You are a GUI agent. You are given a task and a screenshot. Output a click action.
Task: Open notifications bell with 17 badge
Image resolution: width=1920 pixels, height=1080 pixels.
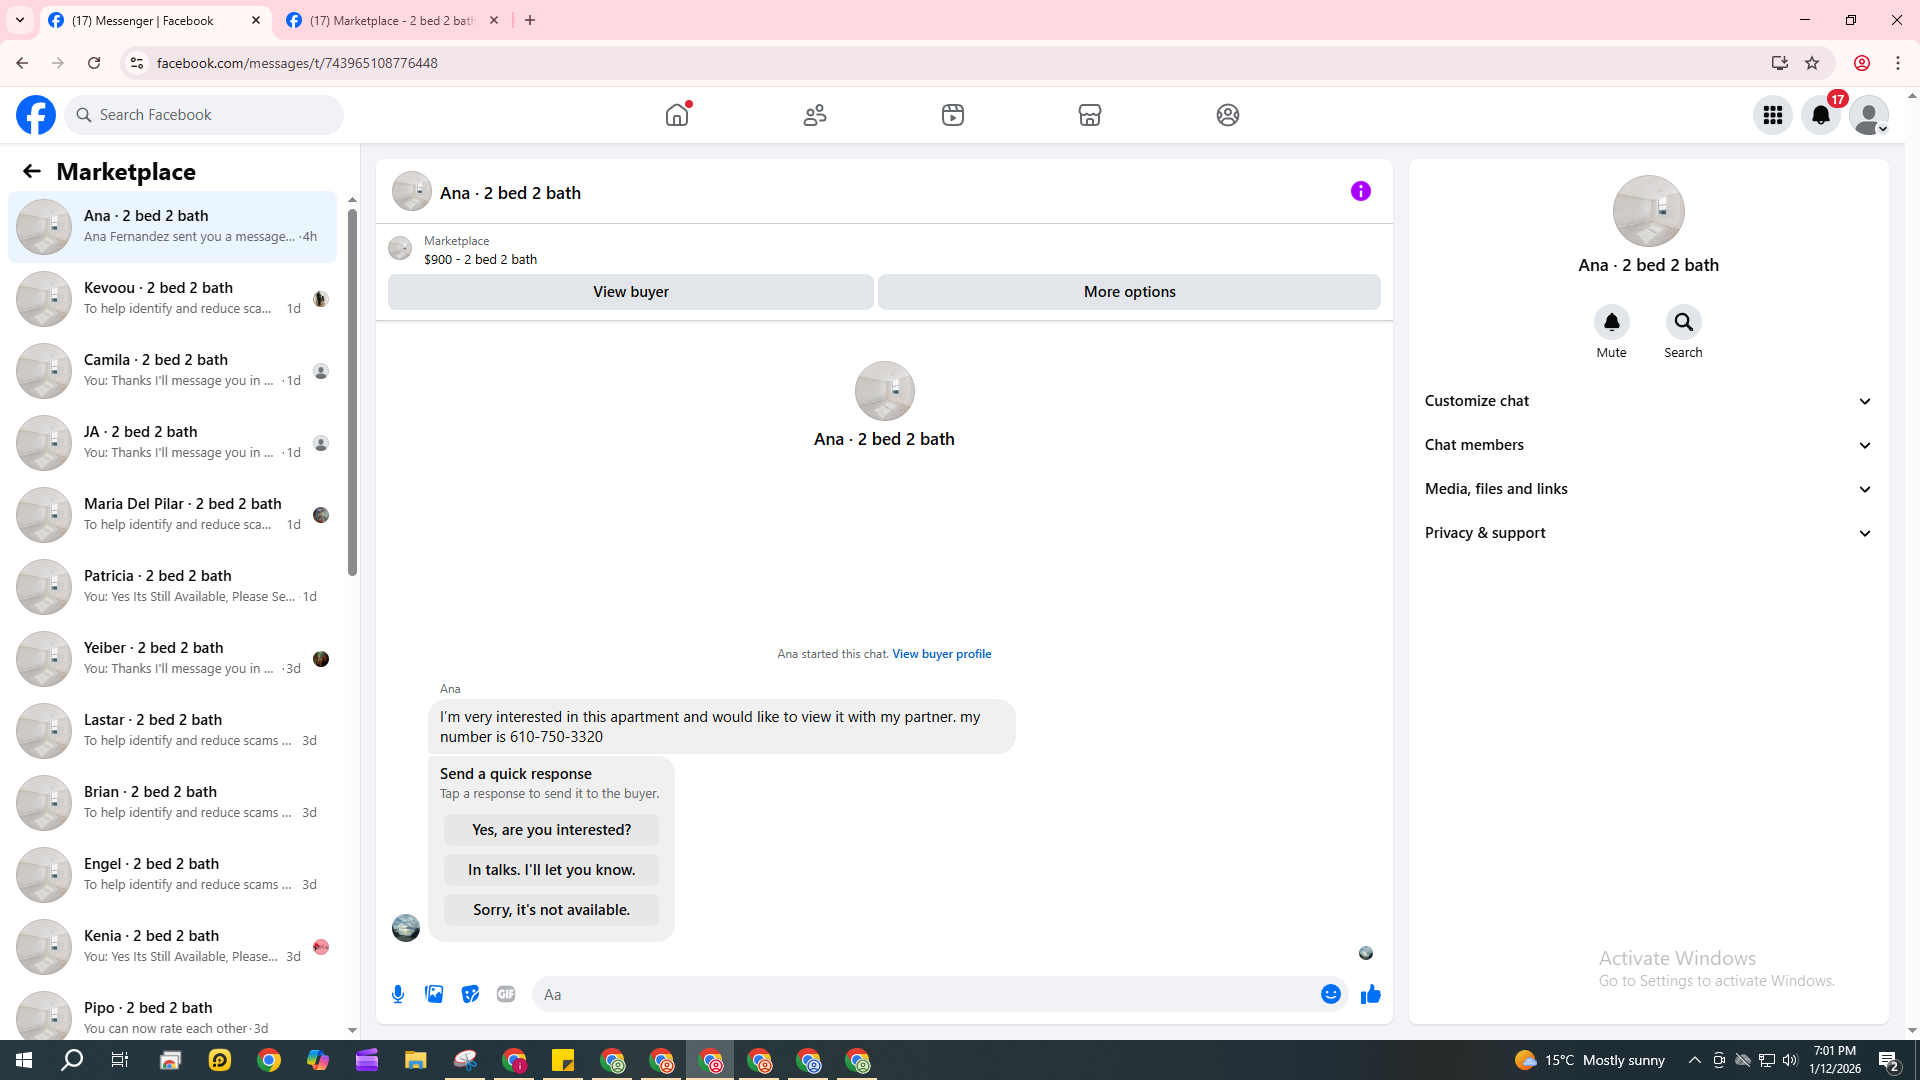1820,115
